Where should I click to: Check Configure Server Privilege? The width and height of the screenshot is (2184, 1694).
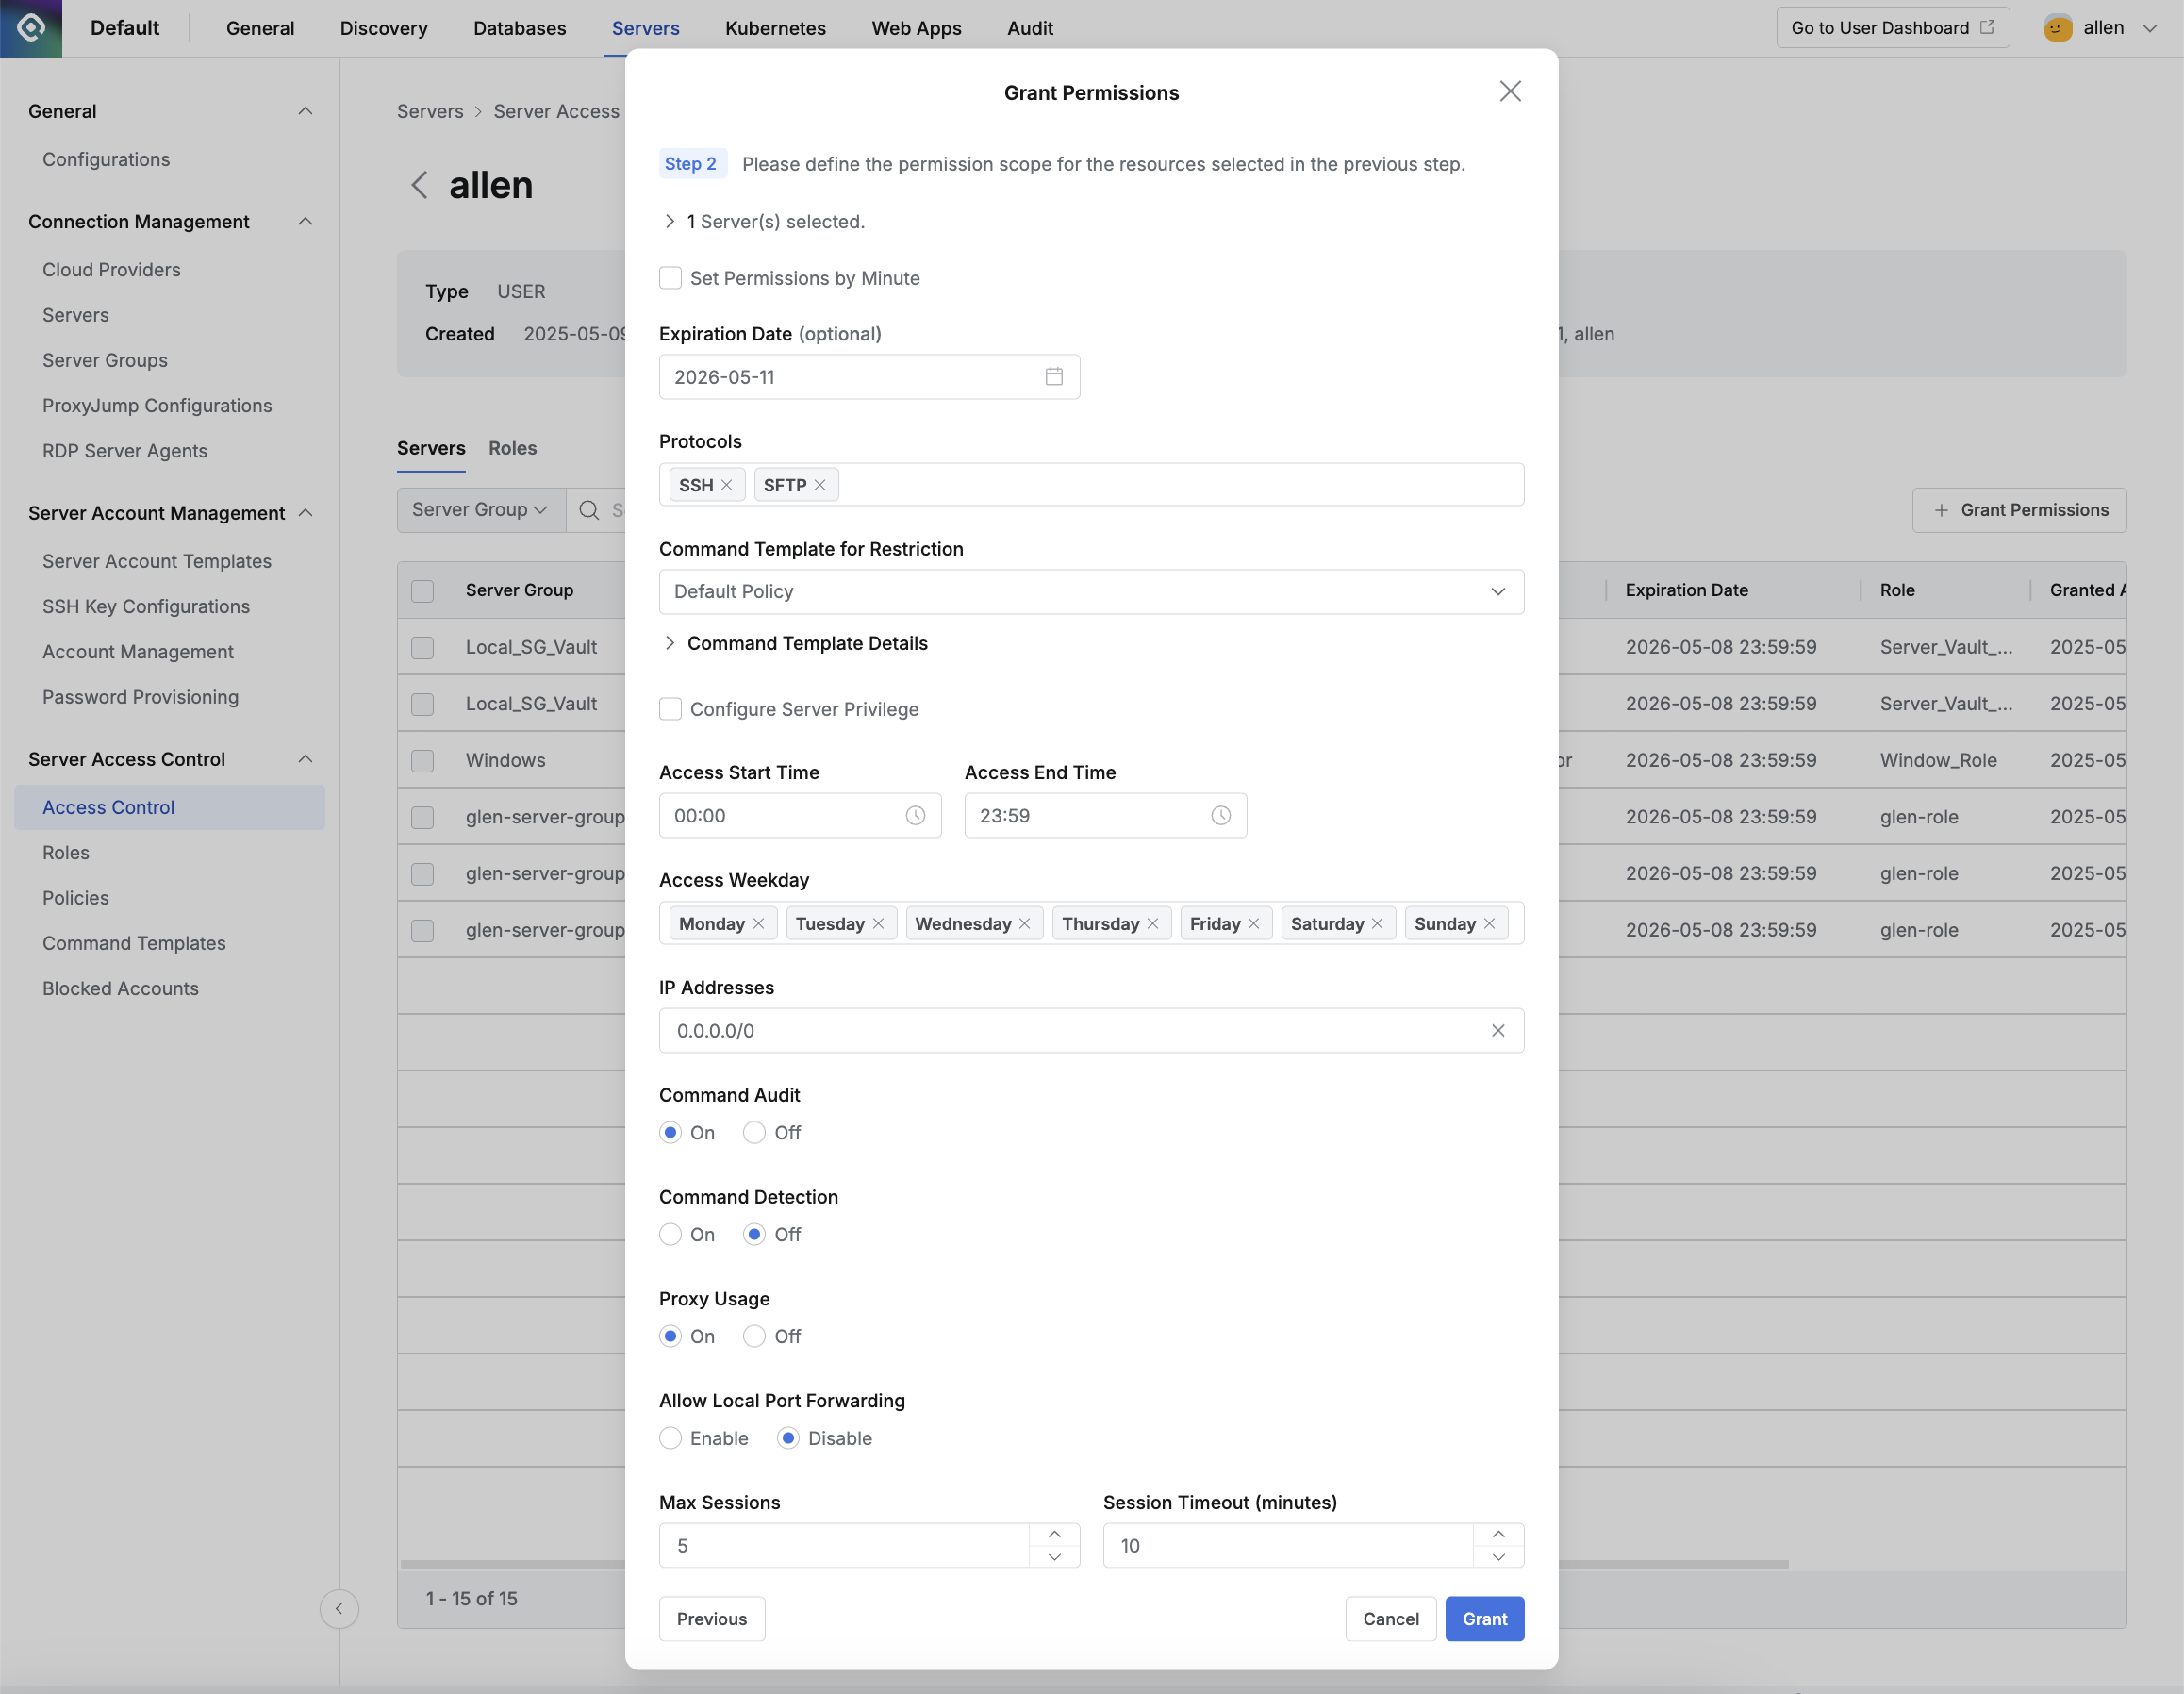pyautogui.click(x=671, y=709)
